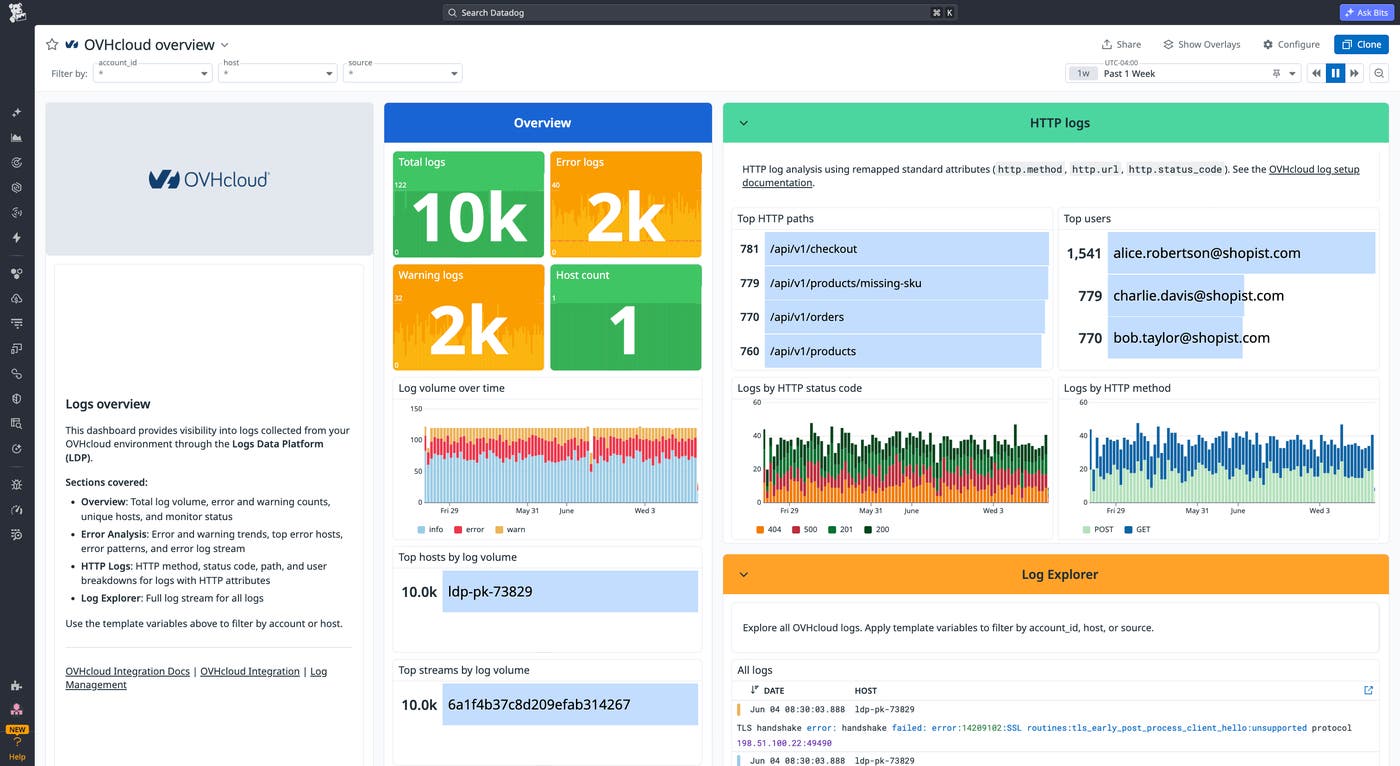Open the Past 1 Week time dropdown arrow
The image size is (1400, 766).
click(1292, 73)
